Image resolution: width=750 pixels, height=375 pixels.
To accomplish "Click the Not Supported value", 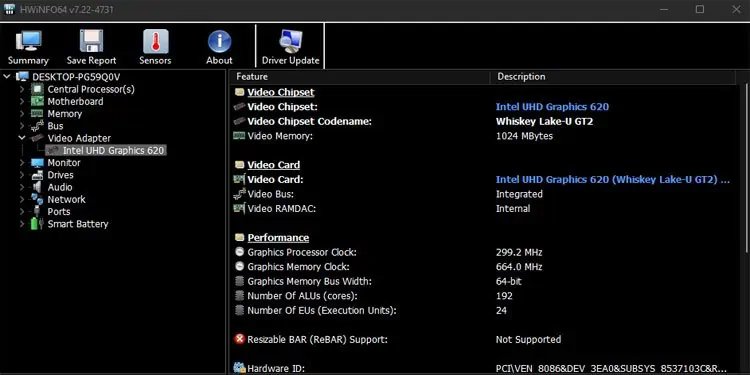I will (528, 340).
